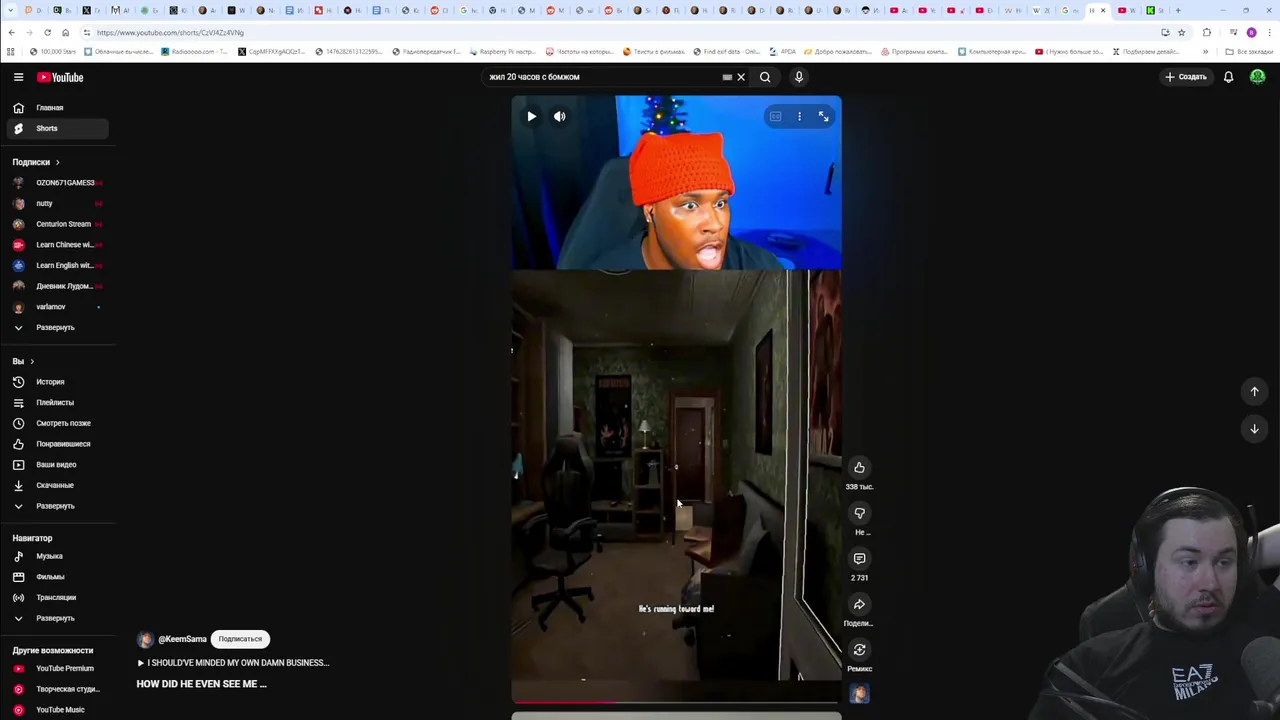Open the Все закладки folder
This screenshot has width=1280, height=720.
[x=1250, y=51]
